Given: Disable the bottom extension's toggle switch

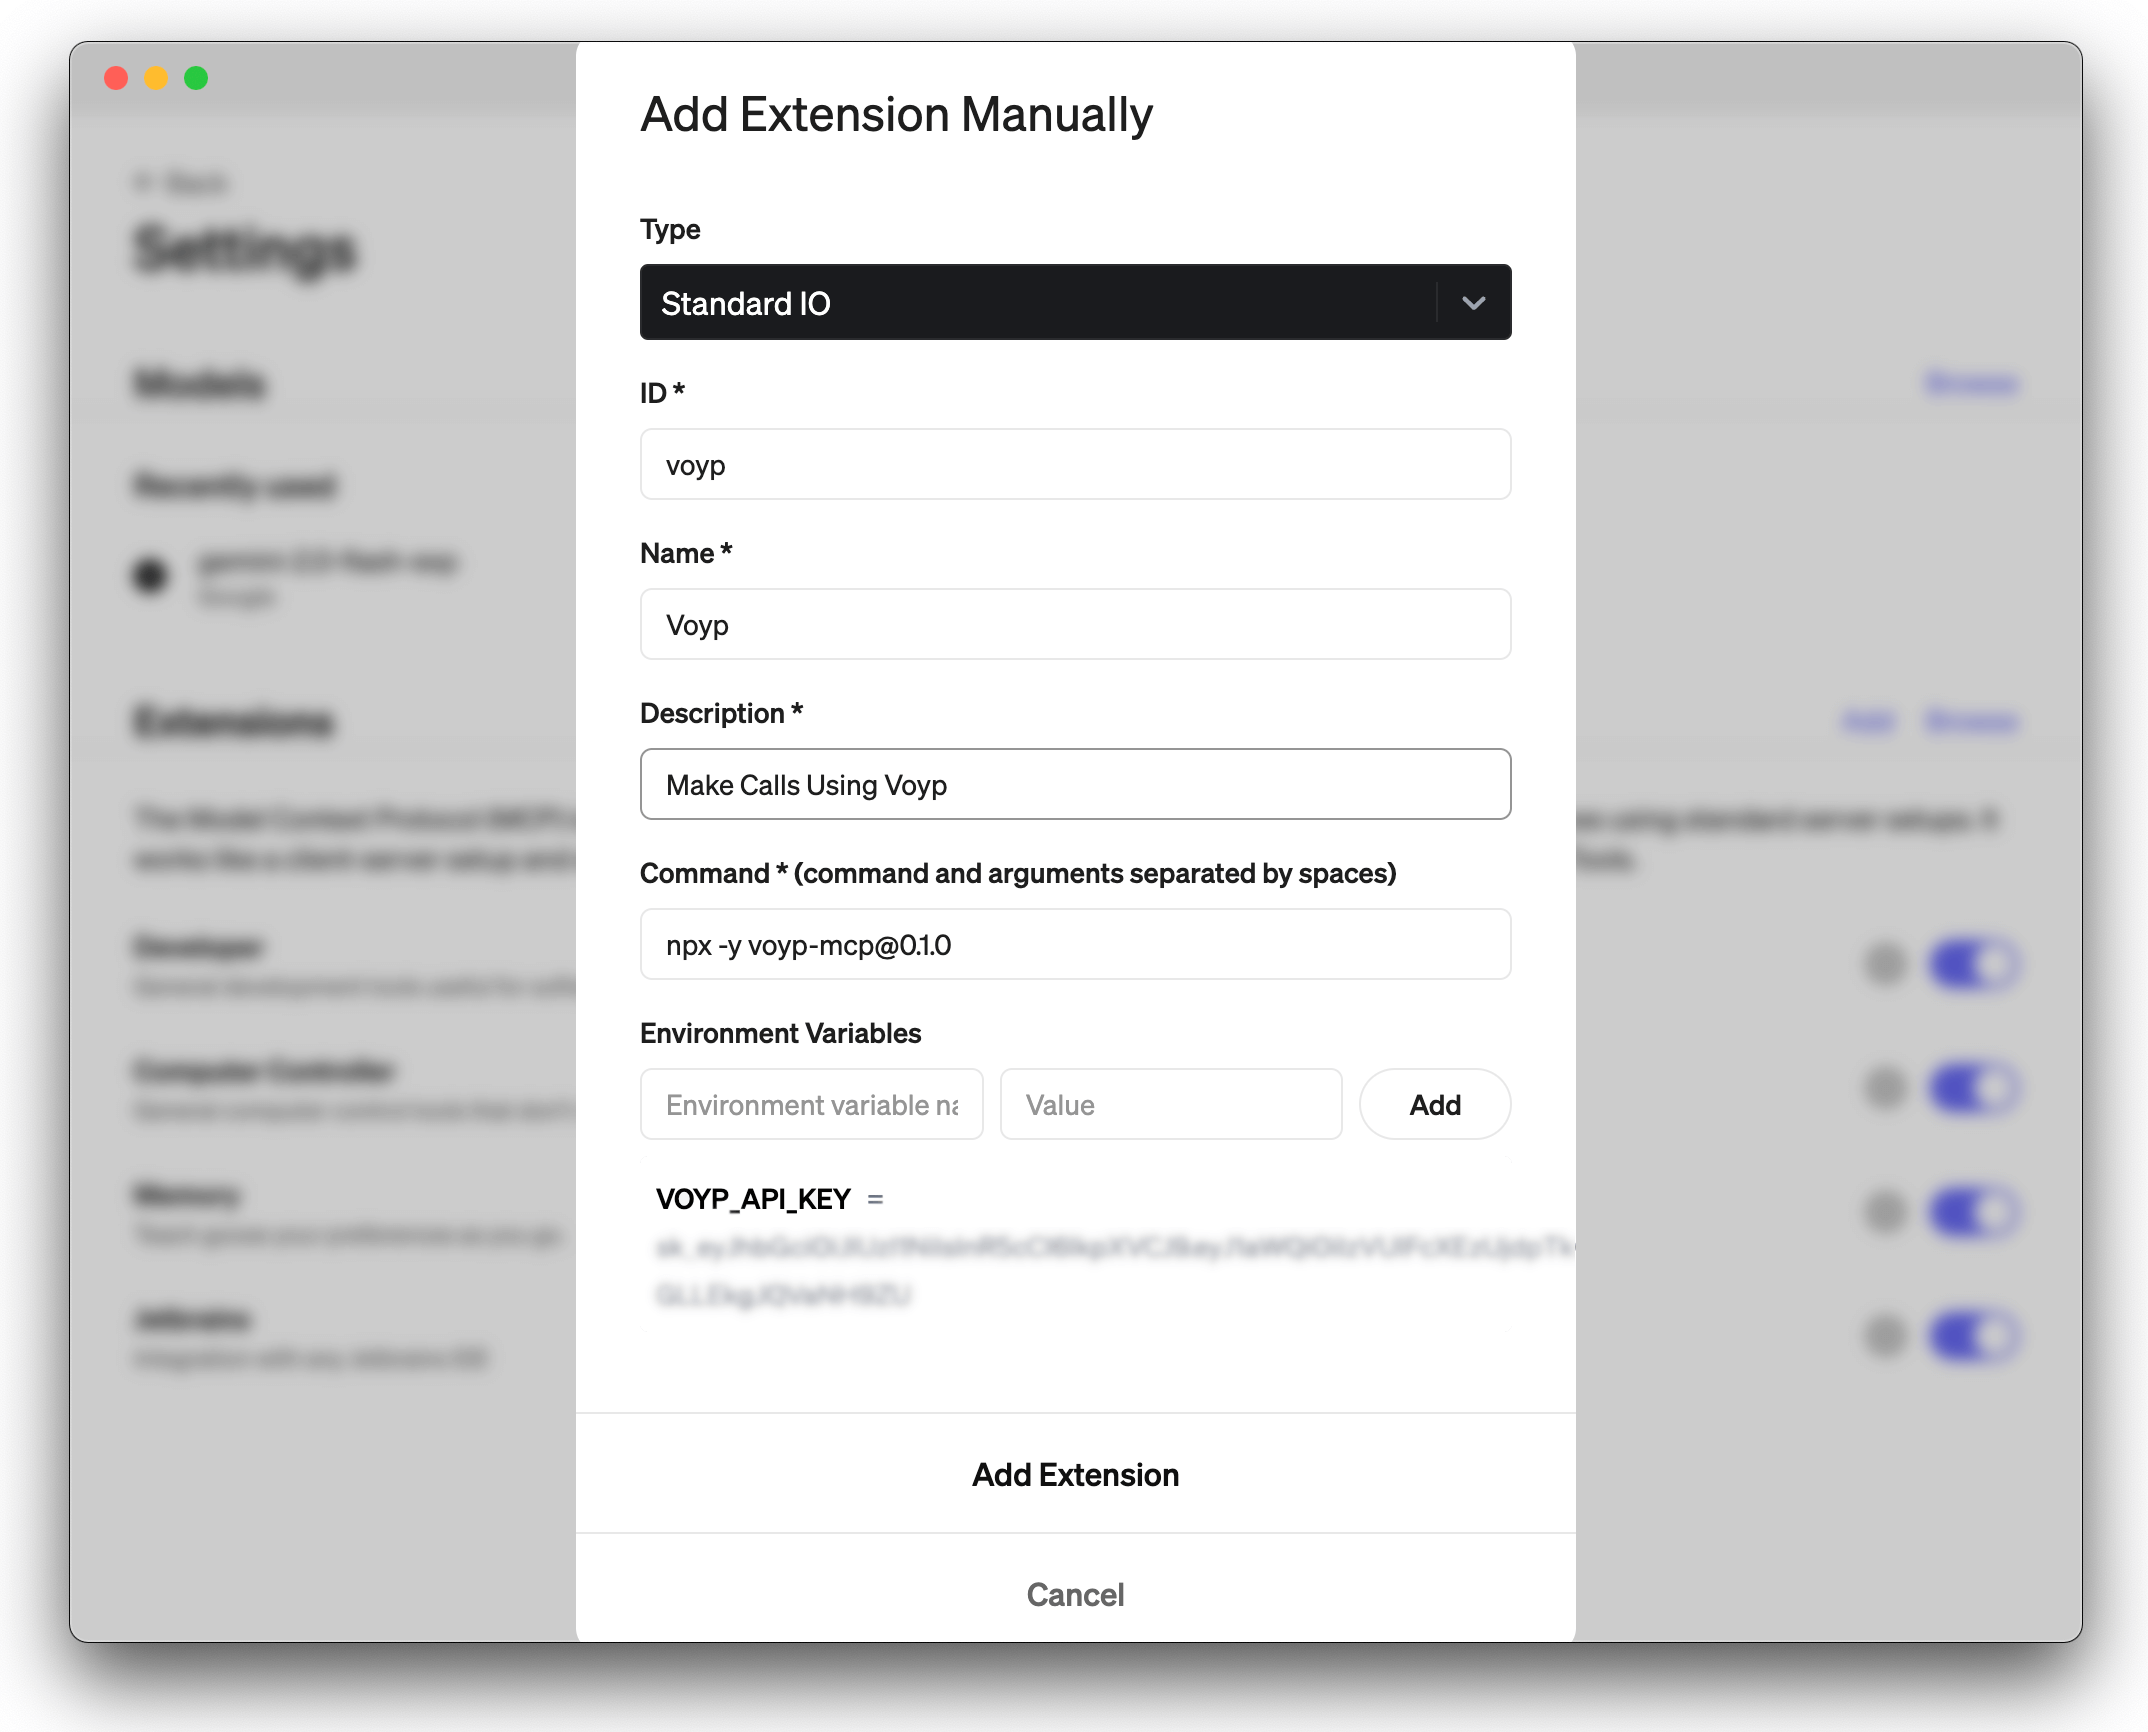Looking at the screenshot, I should click(1974, 1335).
